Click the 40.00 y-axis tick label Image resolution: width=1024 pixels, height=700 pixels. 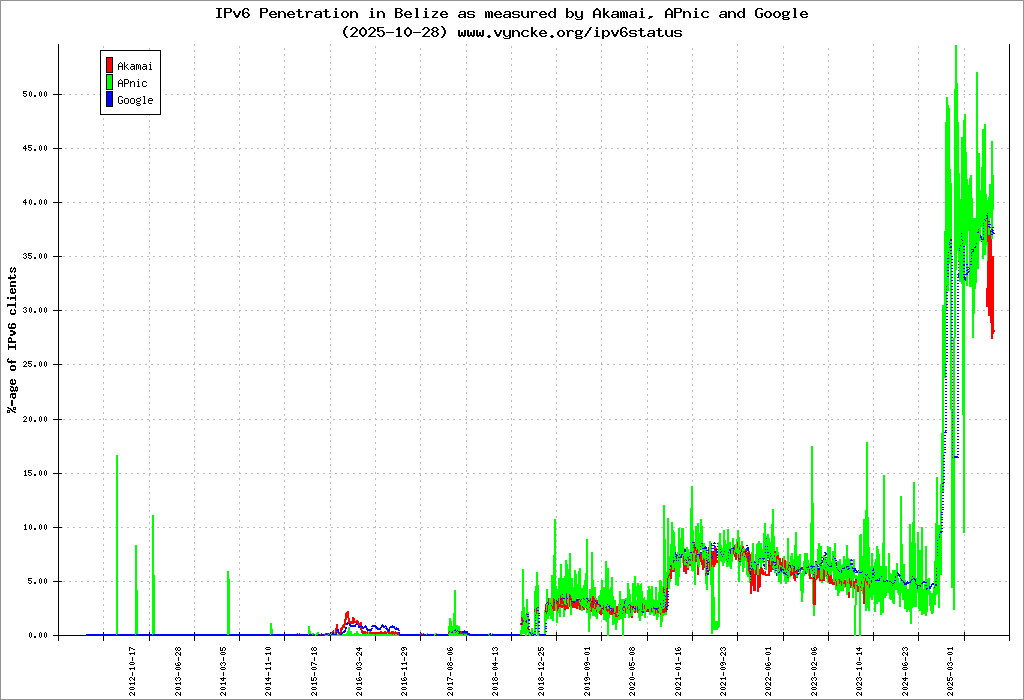click(x=35, y=202)
